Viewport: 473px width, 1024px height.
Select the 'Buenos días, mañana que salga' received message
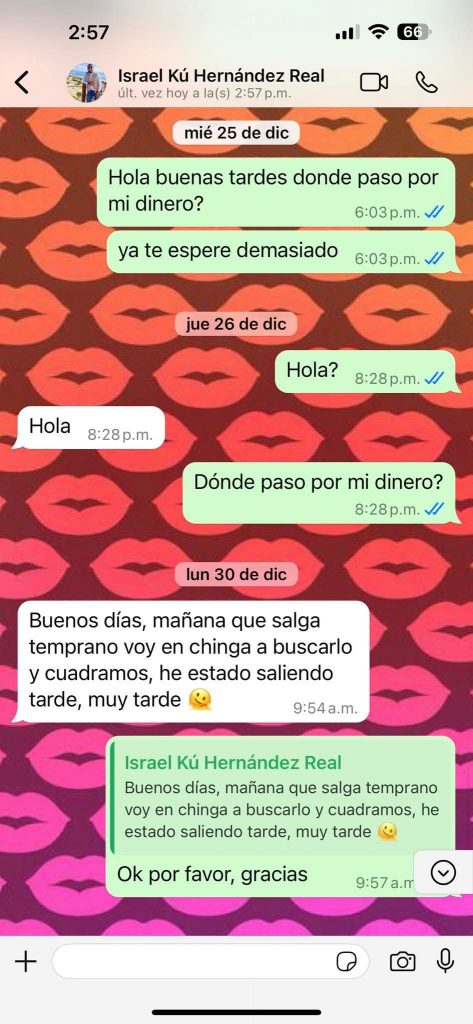click(191, 662)
